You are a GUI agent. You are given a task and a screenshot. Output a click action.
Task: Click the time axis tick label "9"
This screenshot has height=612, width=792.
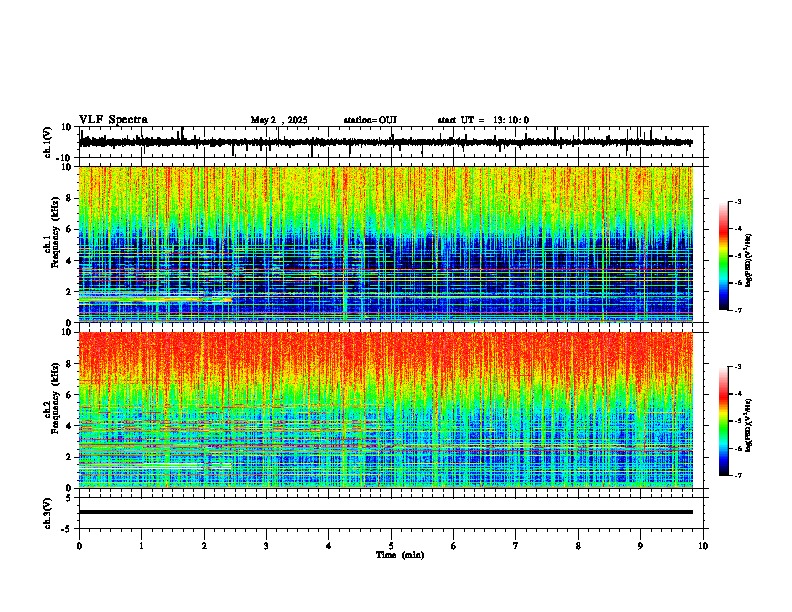point(640,546)
